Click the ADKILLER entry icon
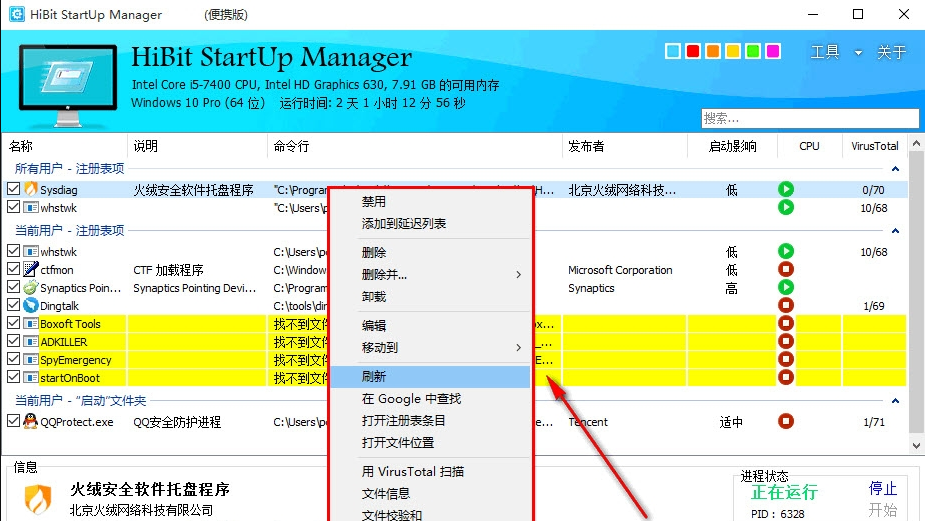Screen dimensions: 925x521 (31, 342)
